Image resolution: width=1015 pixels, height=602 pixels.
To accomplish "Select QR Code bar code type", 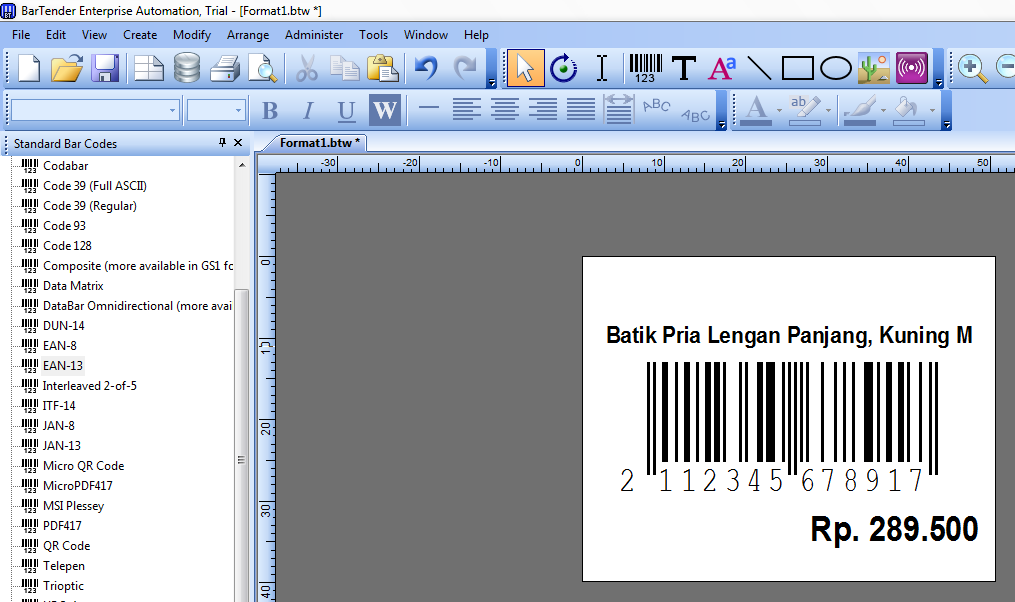I will point(67,546).
